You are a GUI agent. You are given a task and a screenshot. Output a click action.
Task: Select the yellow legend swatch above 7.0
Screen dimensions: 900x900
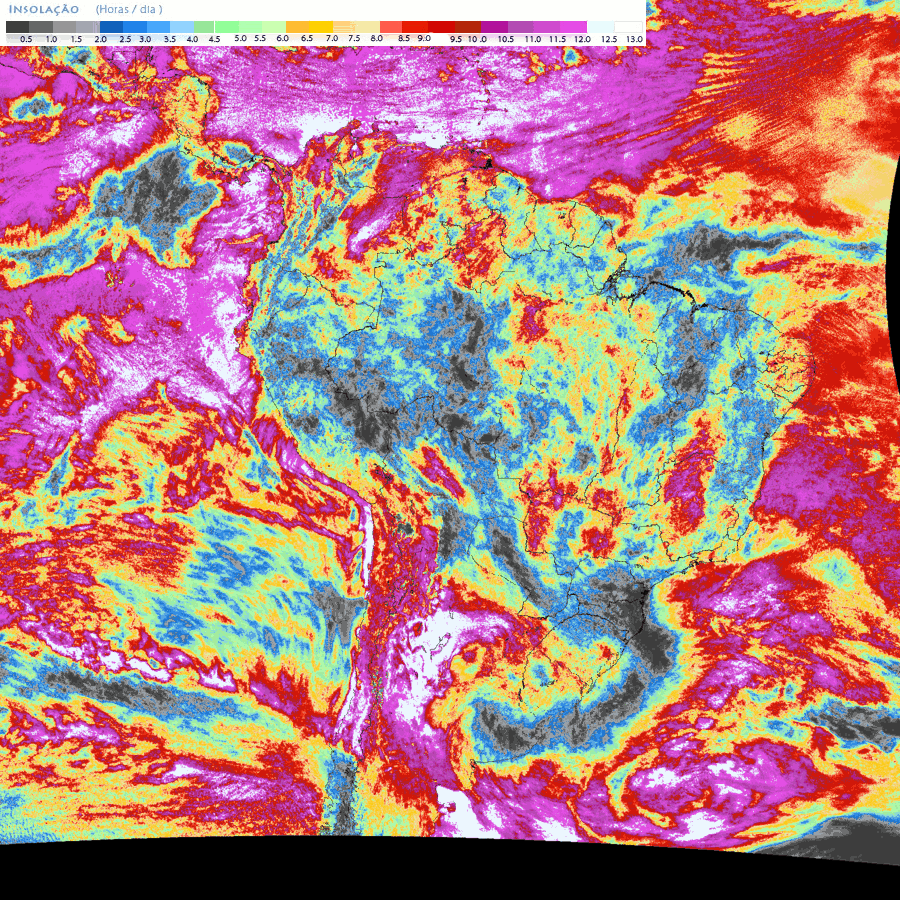tap(321, 27)
